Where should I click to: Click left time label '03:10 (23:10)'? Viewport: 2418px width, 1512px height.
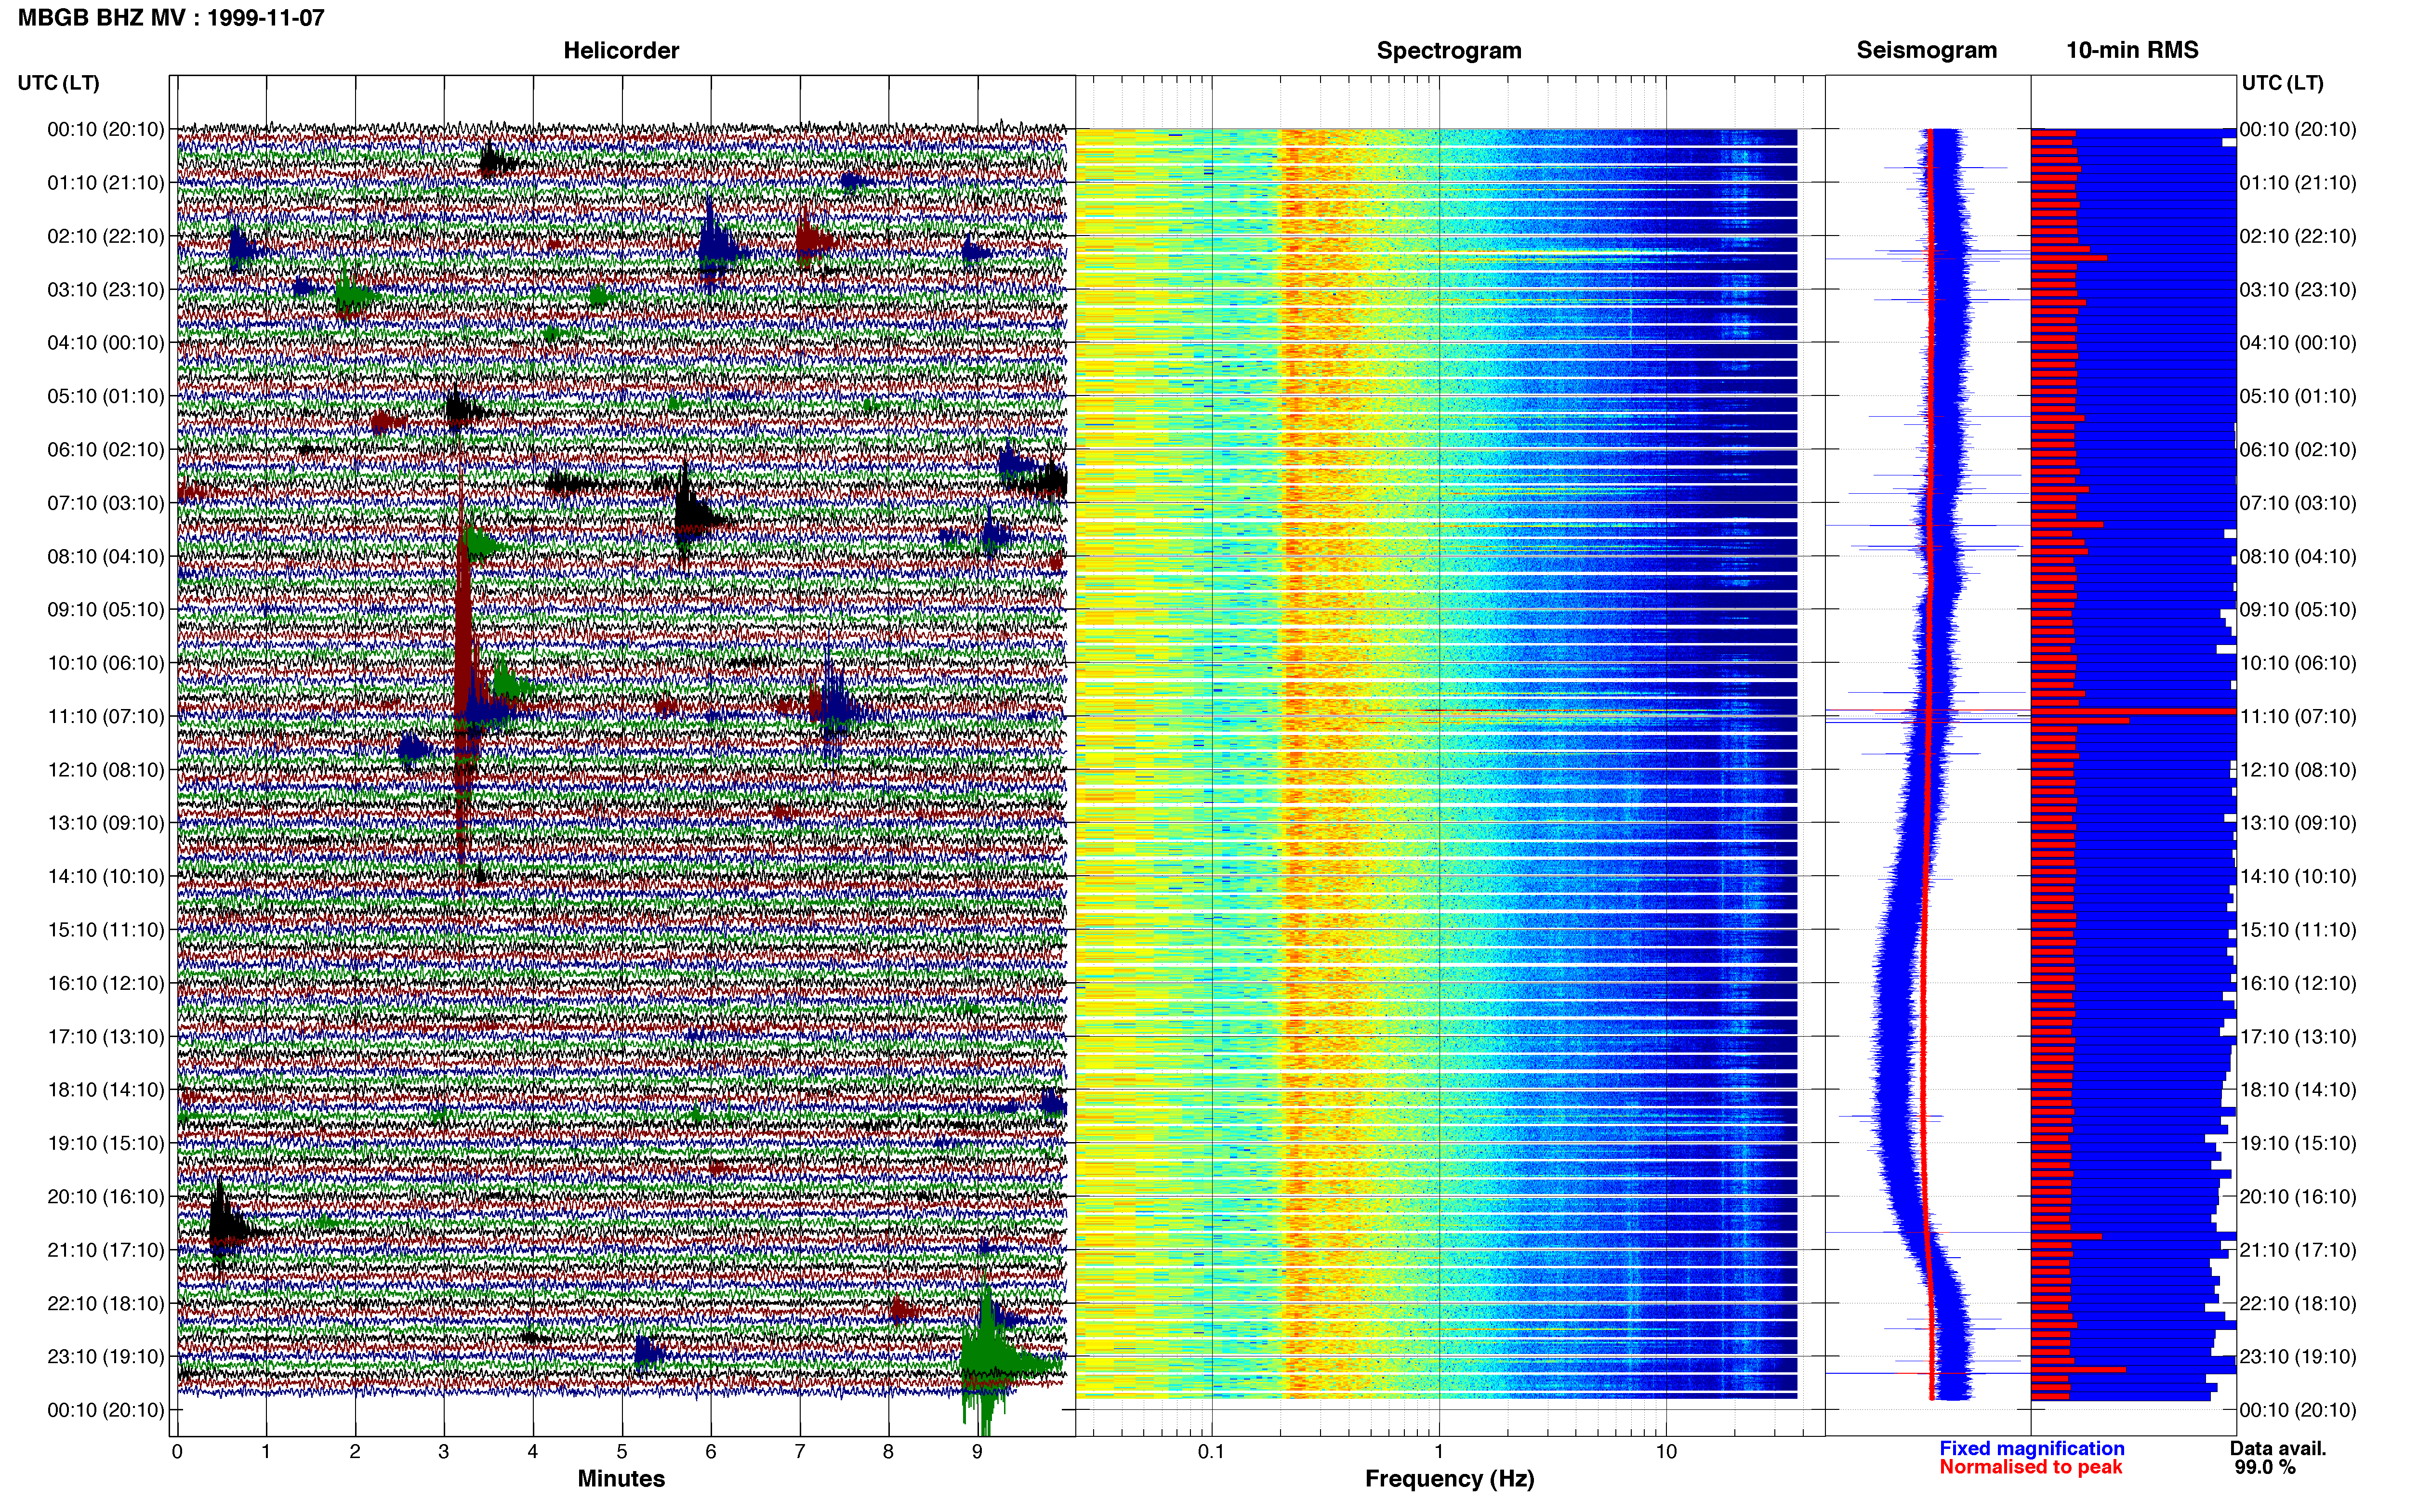point(106,290)
